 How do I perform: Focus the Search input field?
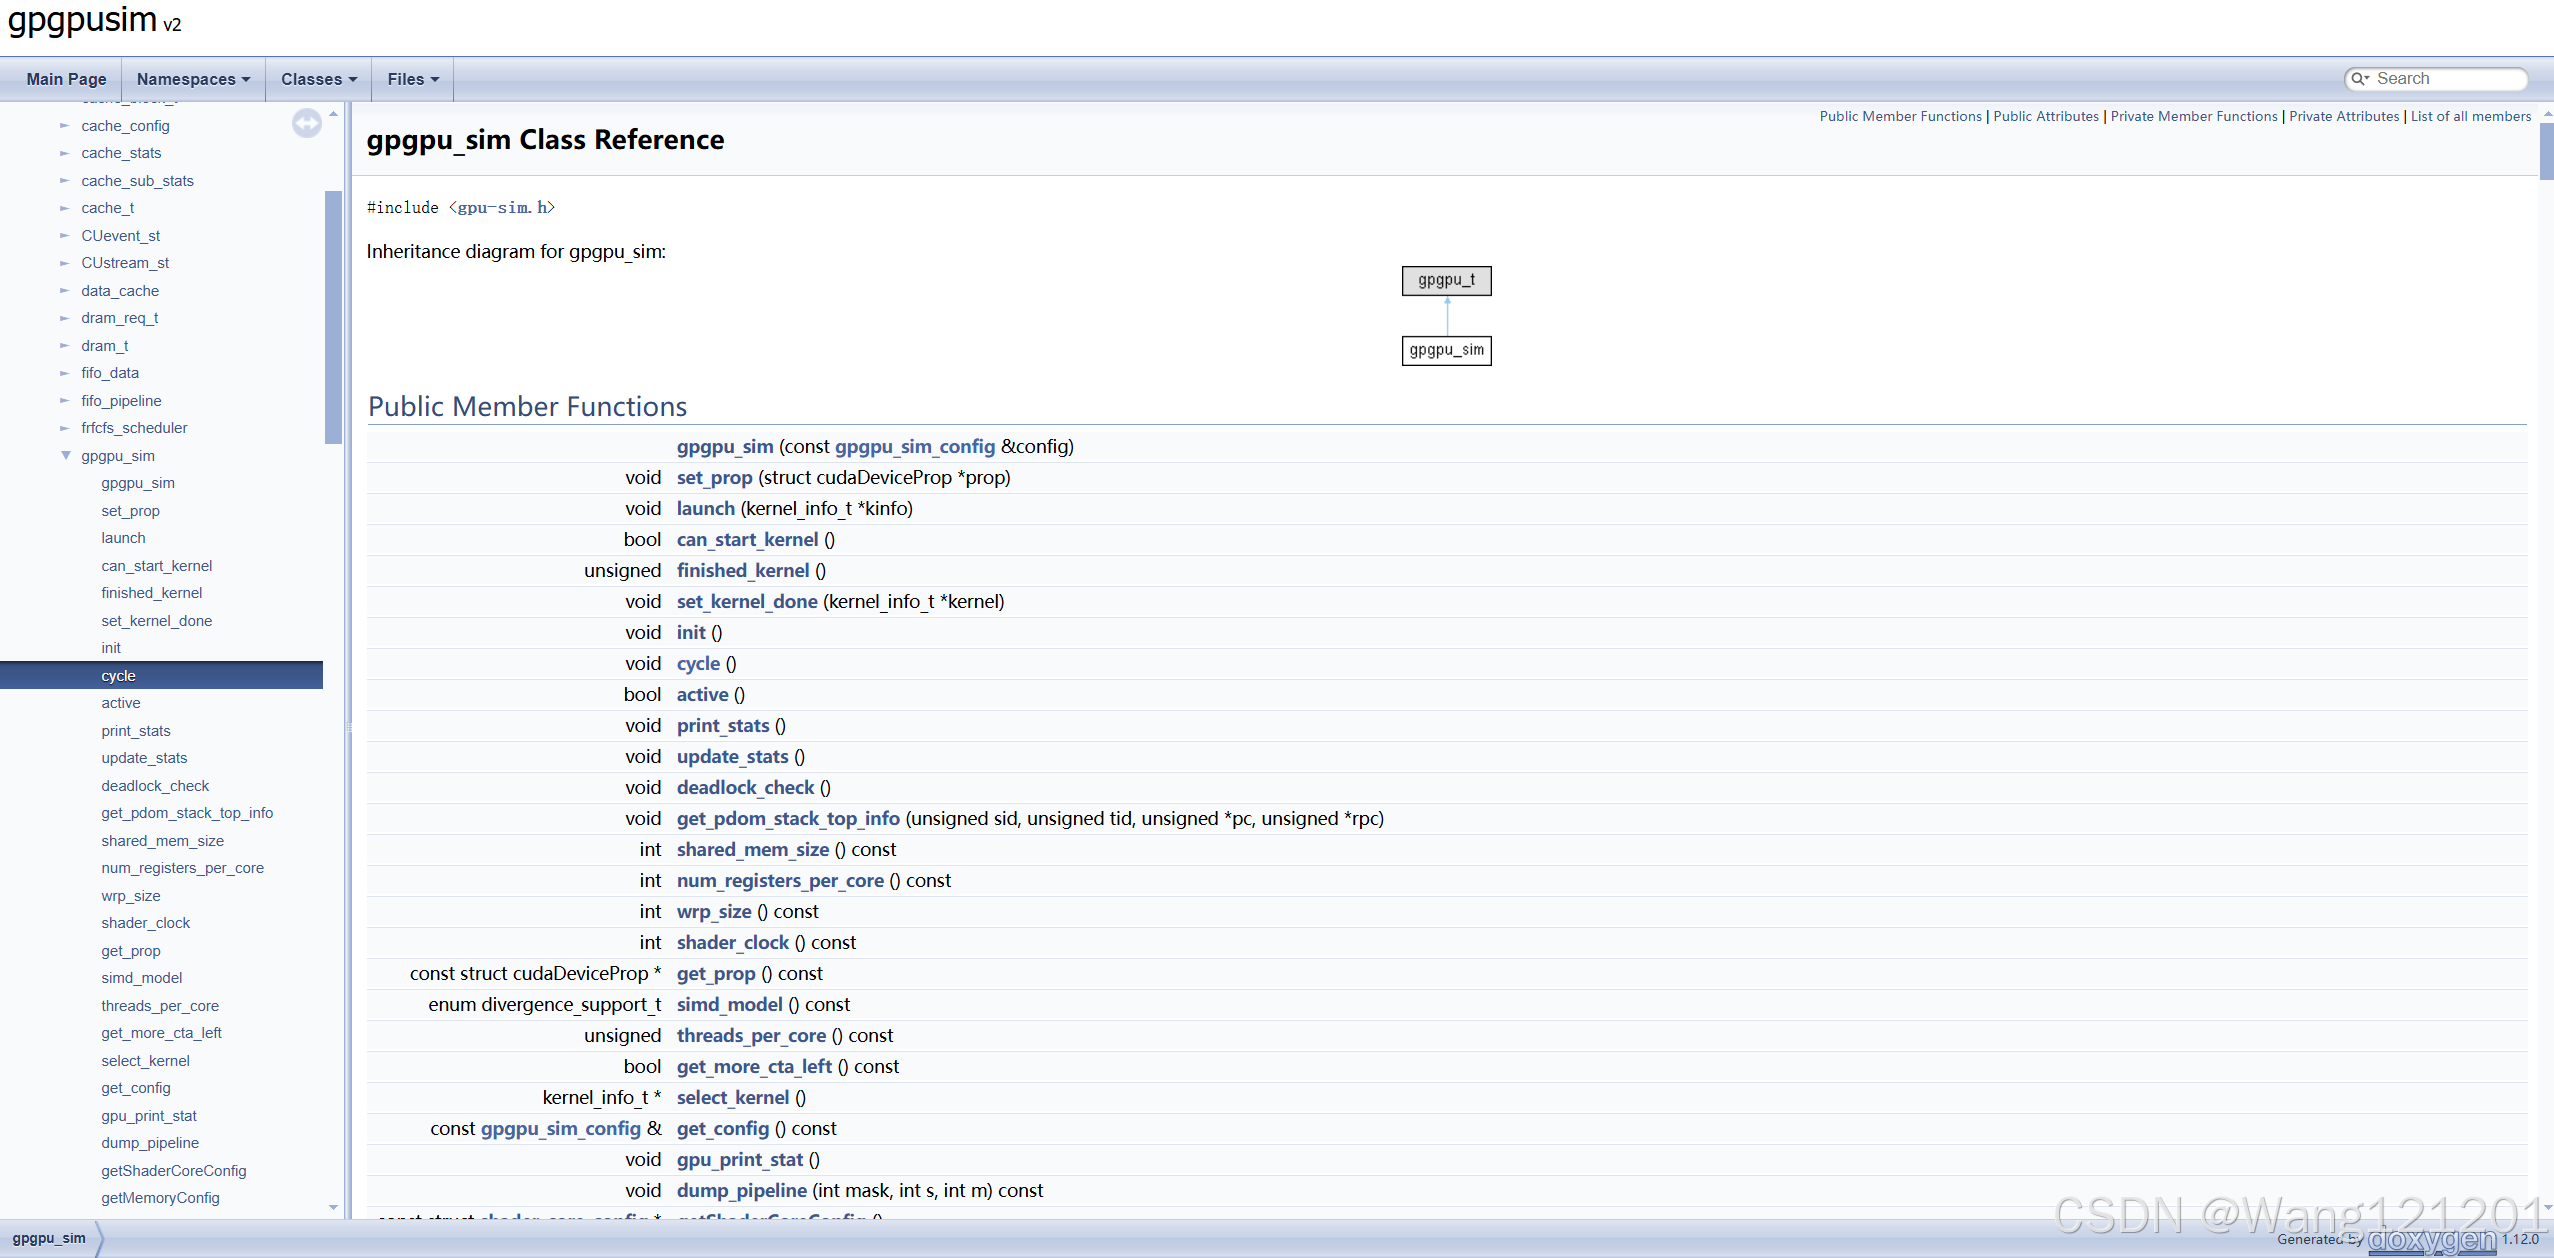(x=2446, y=79)
